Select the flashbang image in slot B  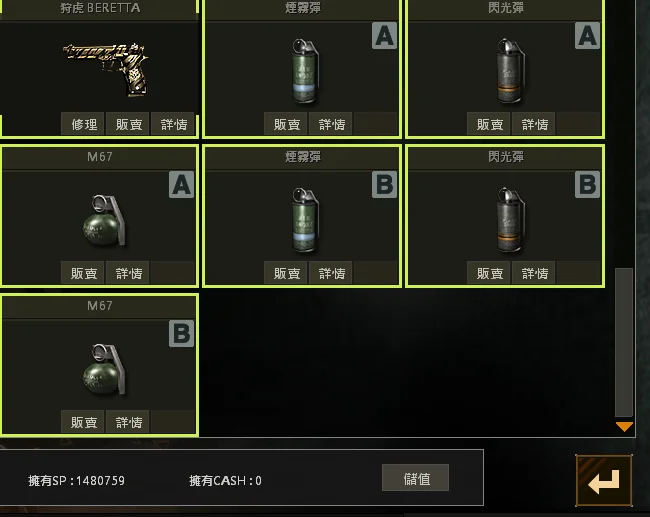(x=510, y=220)
